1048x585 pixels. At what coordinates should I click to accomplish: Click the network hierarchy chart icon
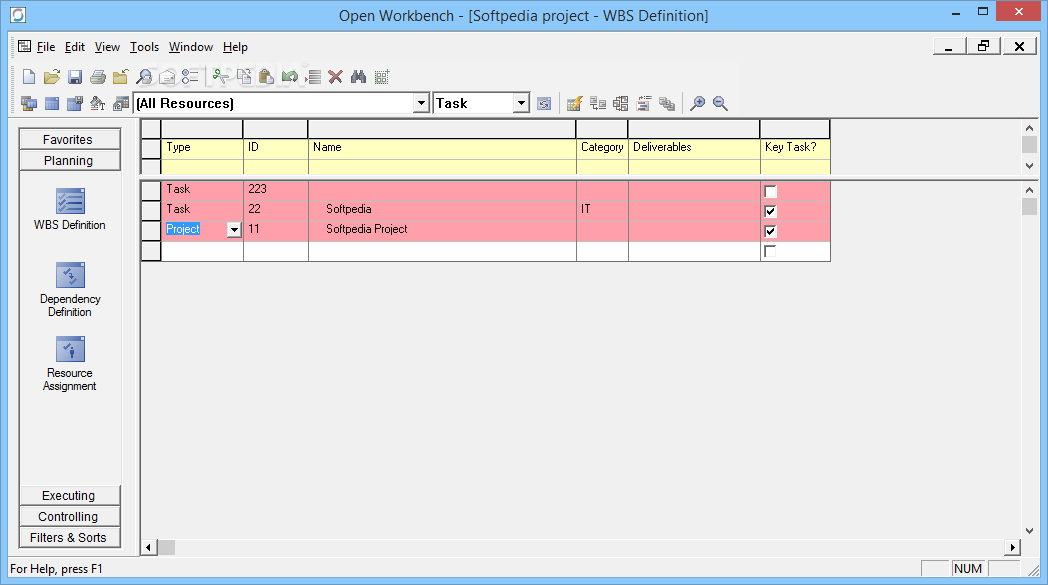(x=621, y=104)
